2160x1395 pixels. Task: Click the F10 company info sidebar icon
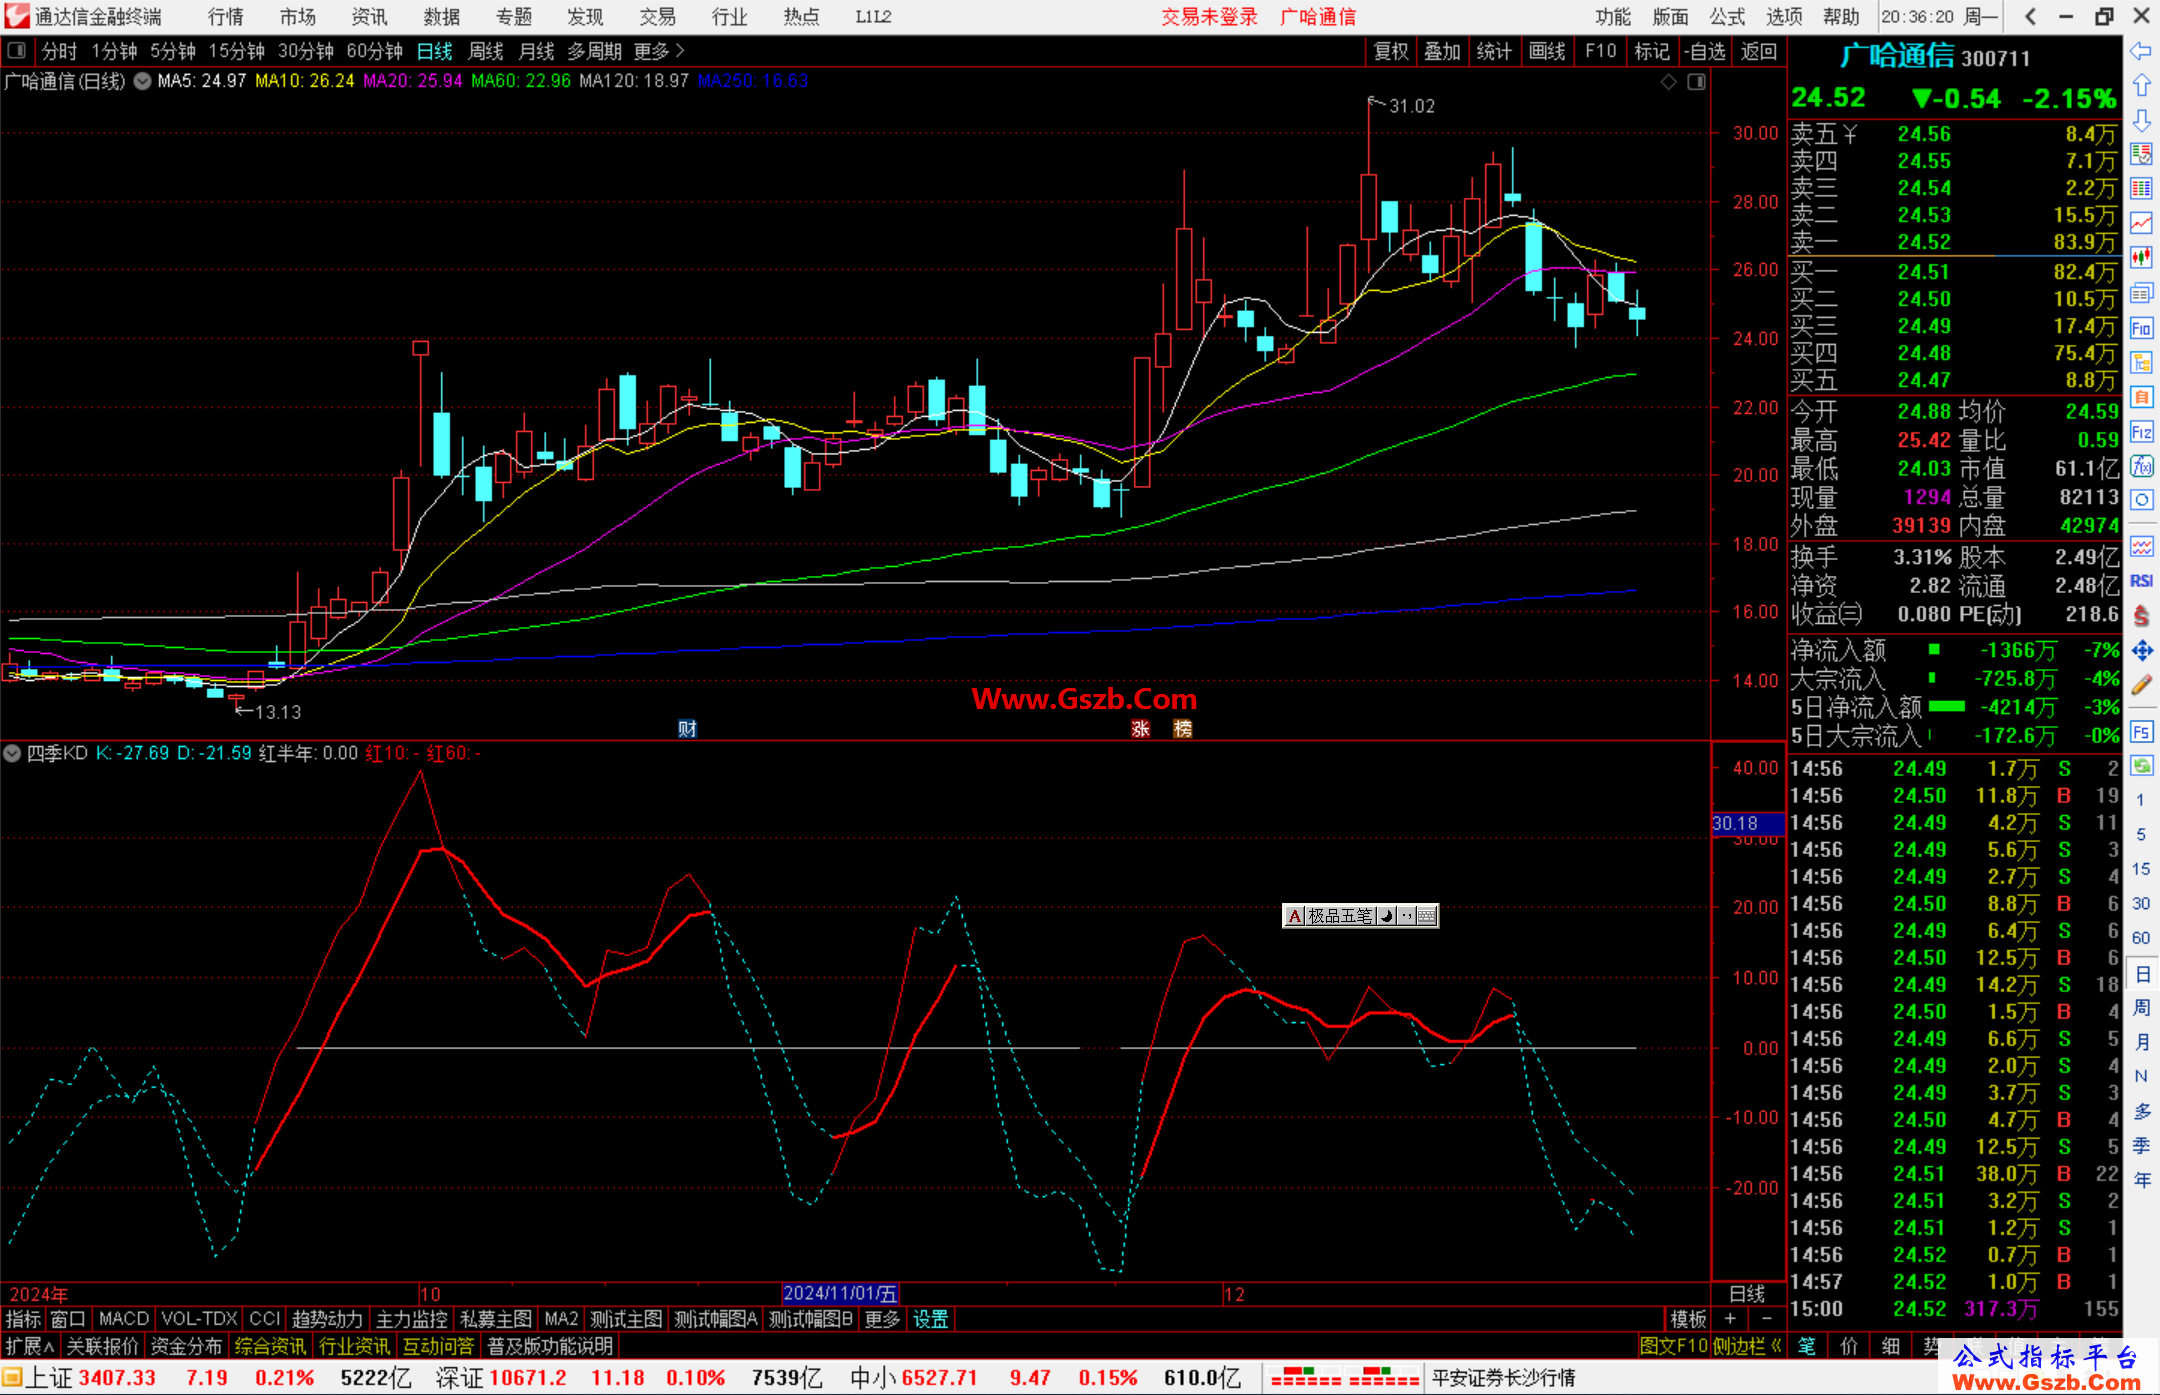pos(2141,328)
